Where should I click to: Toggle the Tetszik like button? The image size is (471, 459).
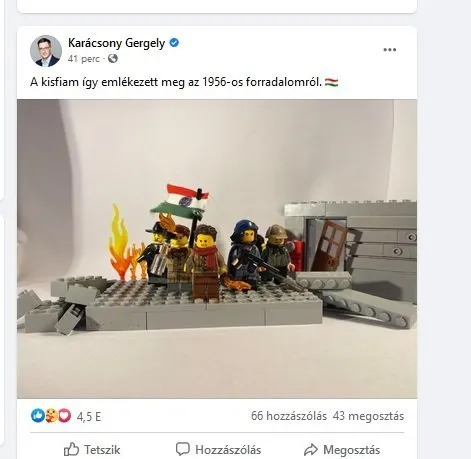click(x=92, y=450)
